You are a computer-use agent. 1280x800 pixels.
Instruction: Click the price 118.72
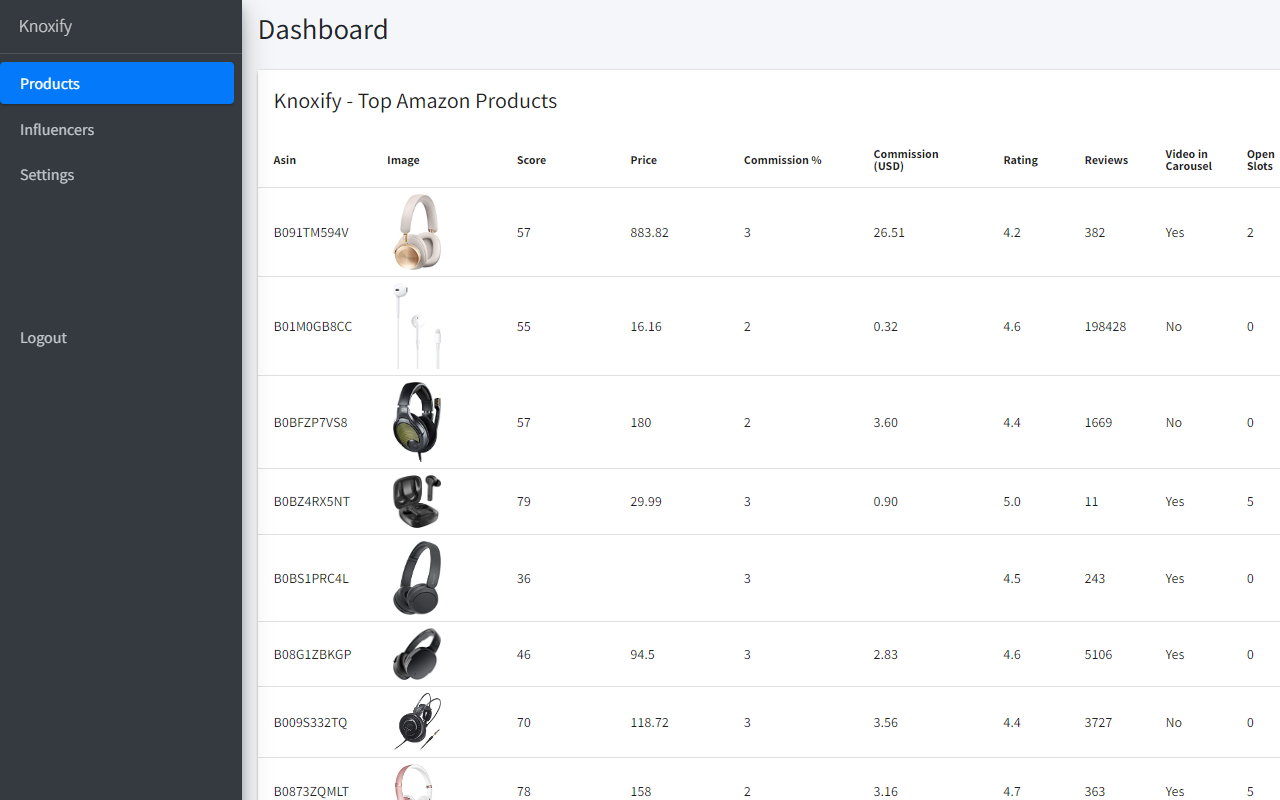pyautogui.click(x=650, y=722)
